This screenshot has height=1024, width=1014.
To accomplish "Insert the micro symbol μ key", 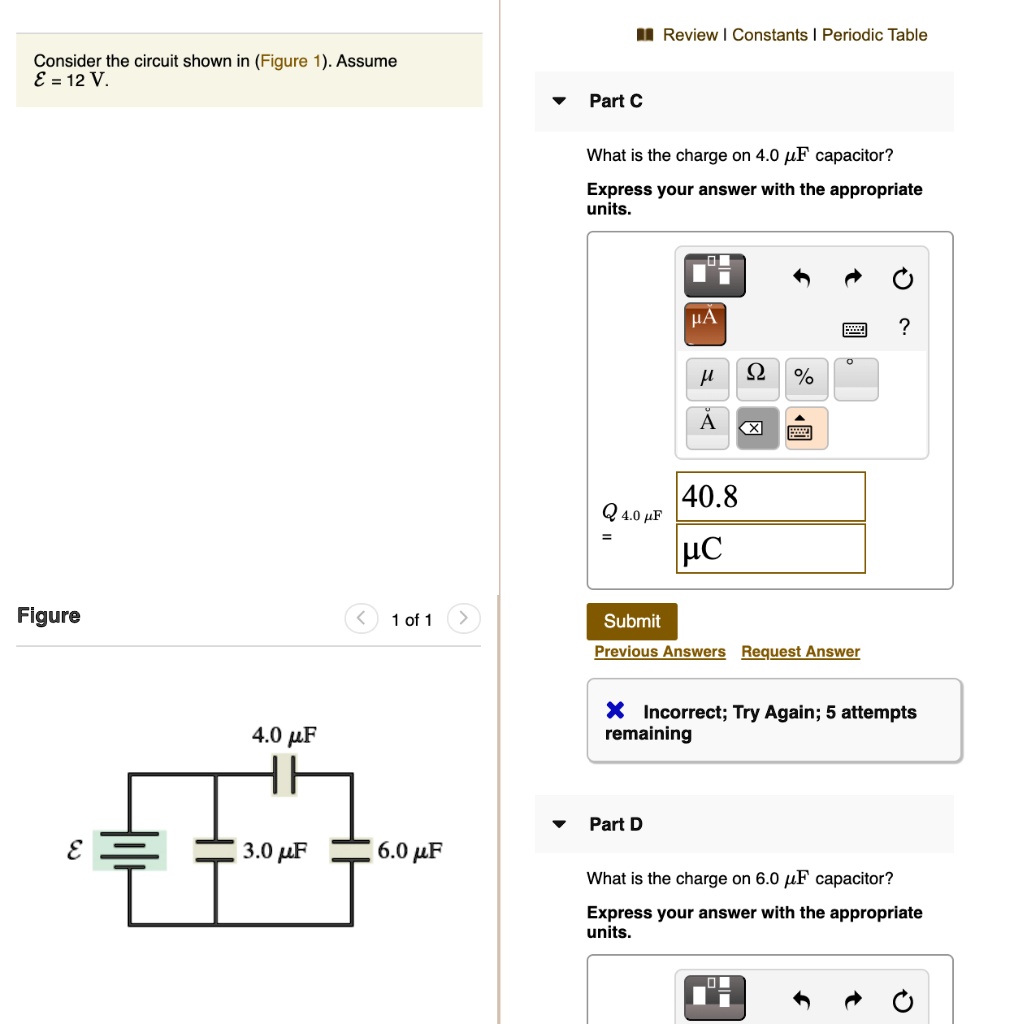I will [707, 378].
